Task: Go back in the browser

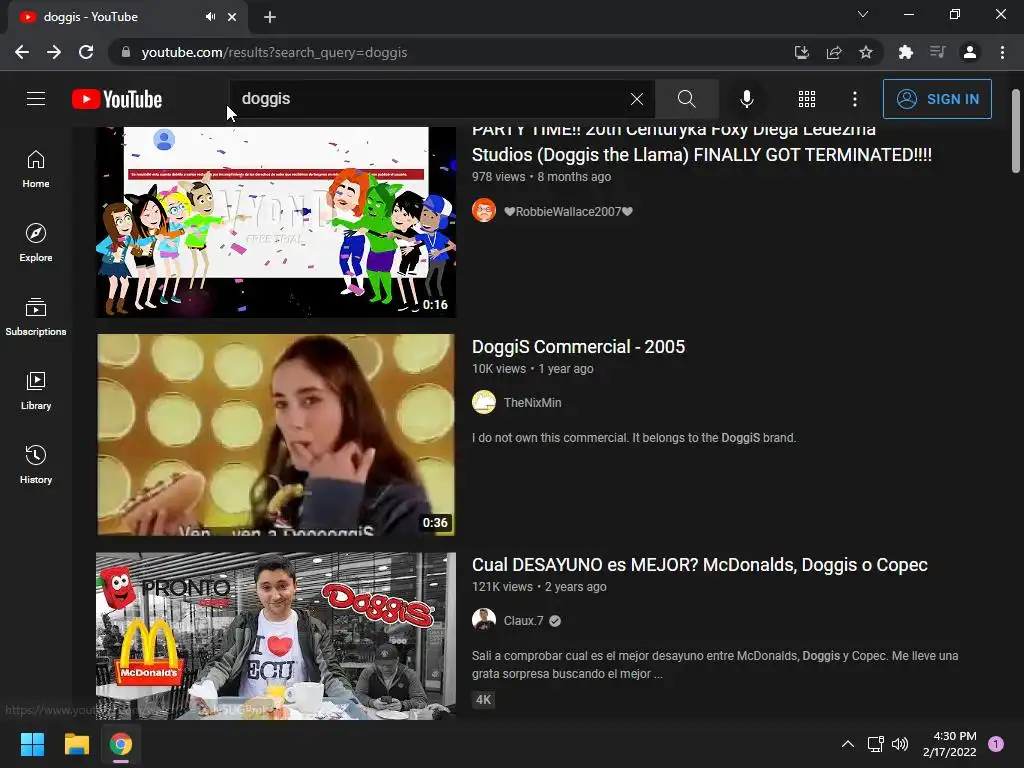Action: (22, 52)
